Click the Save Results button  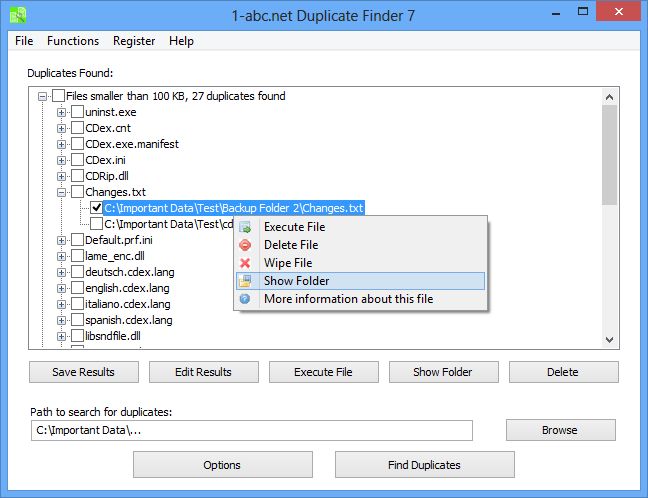click(x=81, y=372)
